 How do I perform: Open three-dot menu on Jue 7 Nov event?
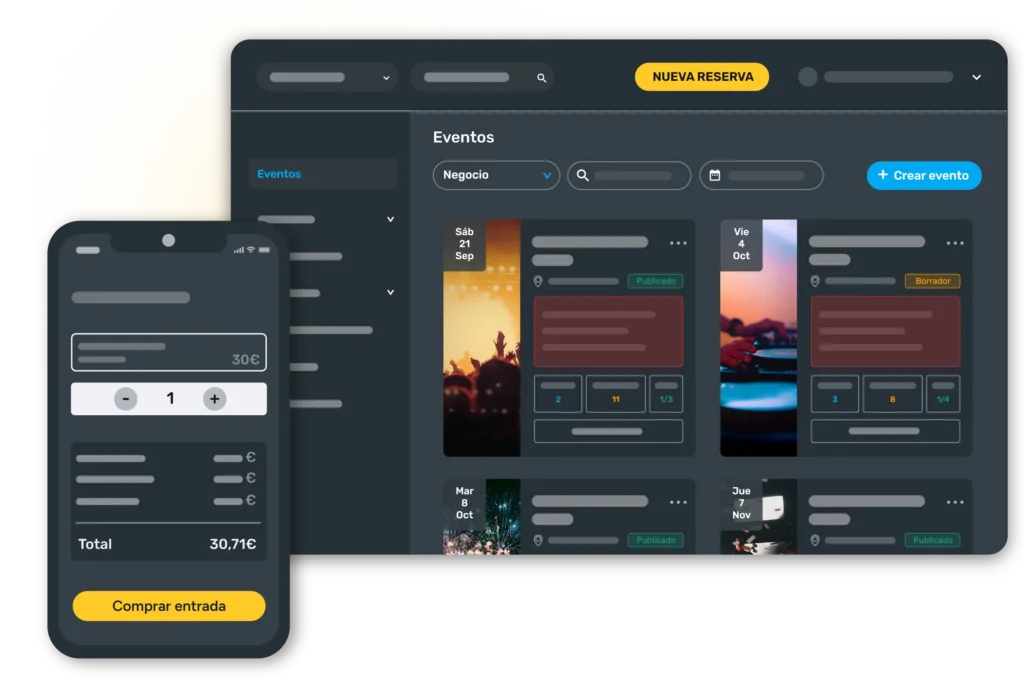coord(955,502)
